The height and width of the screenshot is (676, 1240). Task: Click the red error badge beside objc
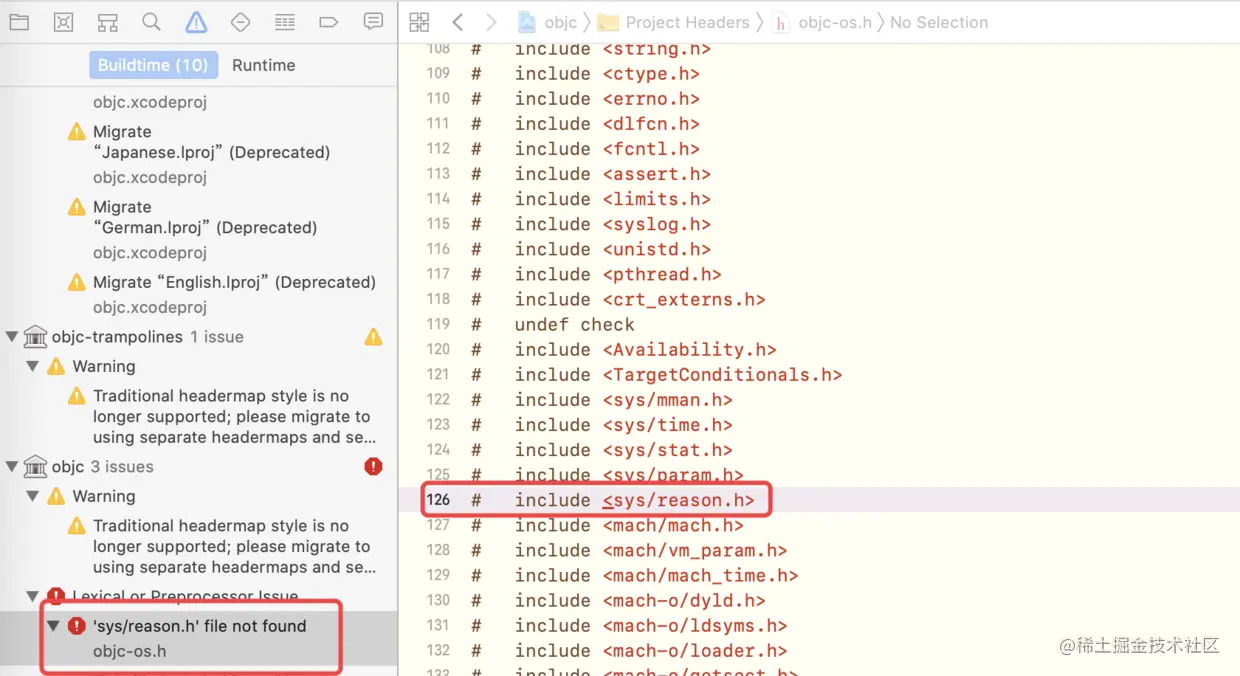(x=373, y=467)
